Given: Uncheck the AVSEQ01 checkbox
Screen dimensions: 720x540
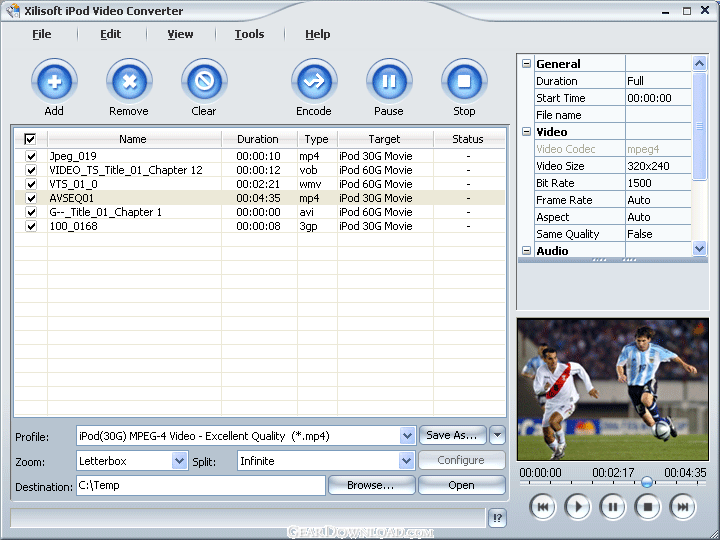Looking at the screenshot, I should pos(31,198).
